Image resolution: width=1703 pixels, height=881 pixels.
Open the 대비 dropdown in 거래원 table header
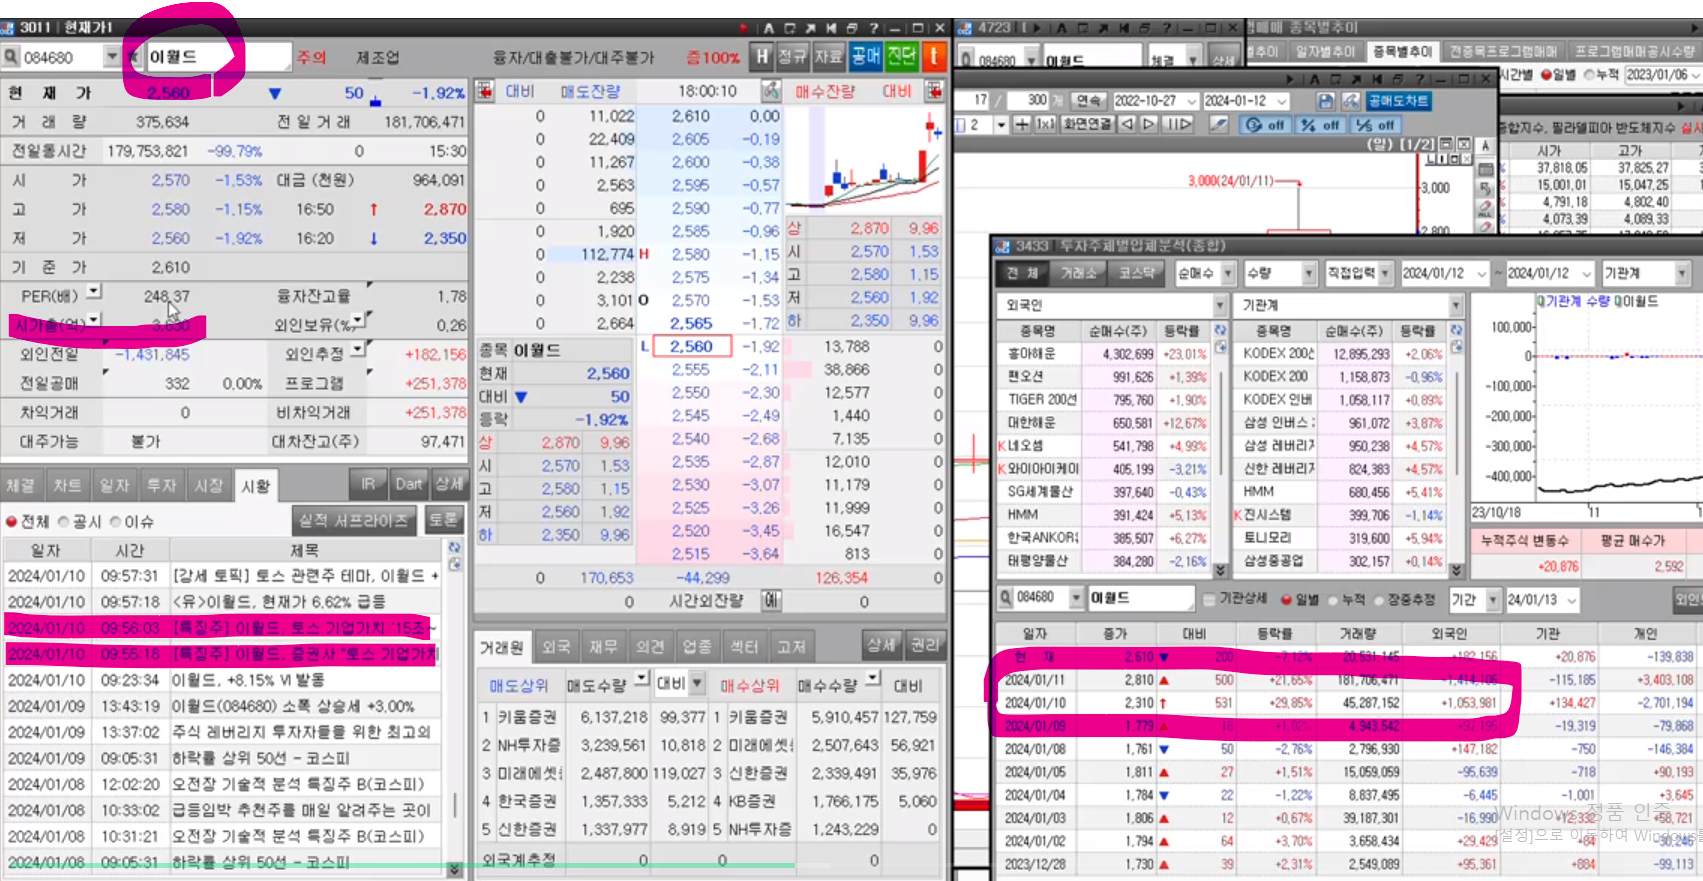(x=697, y=683)
